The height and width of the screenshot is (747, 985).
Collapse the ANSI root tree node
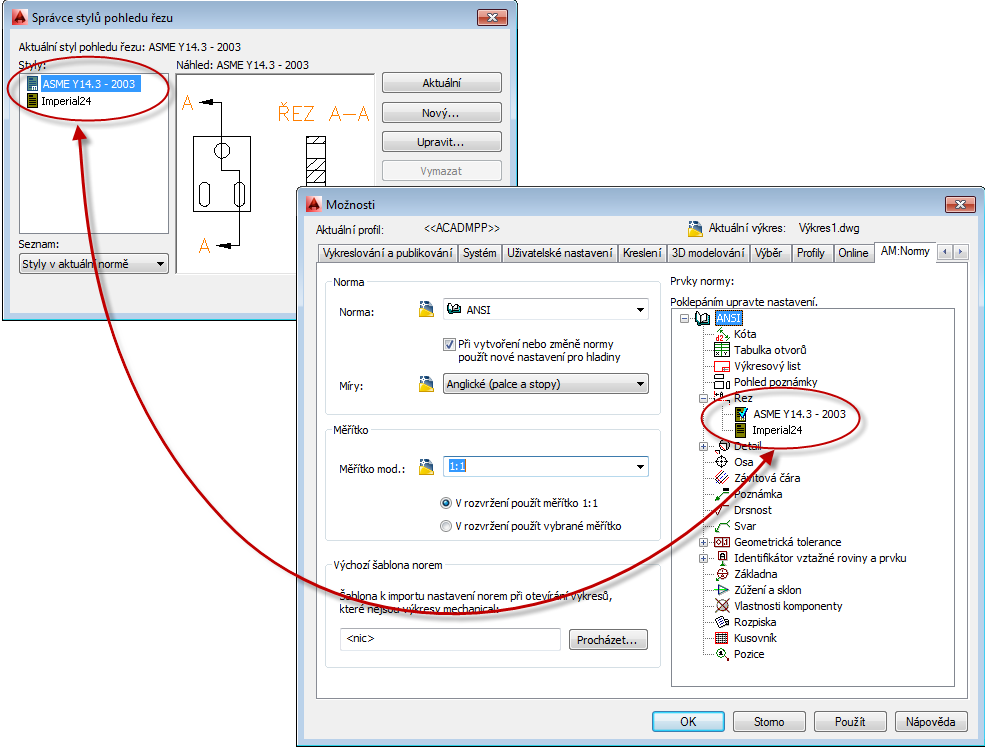[685, 319]
